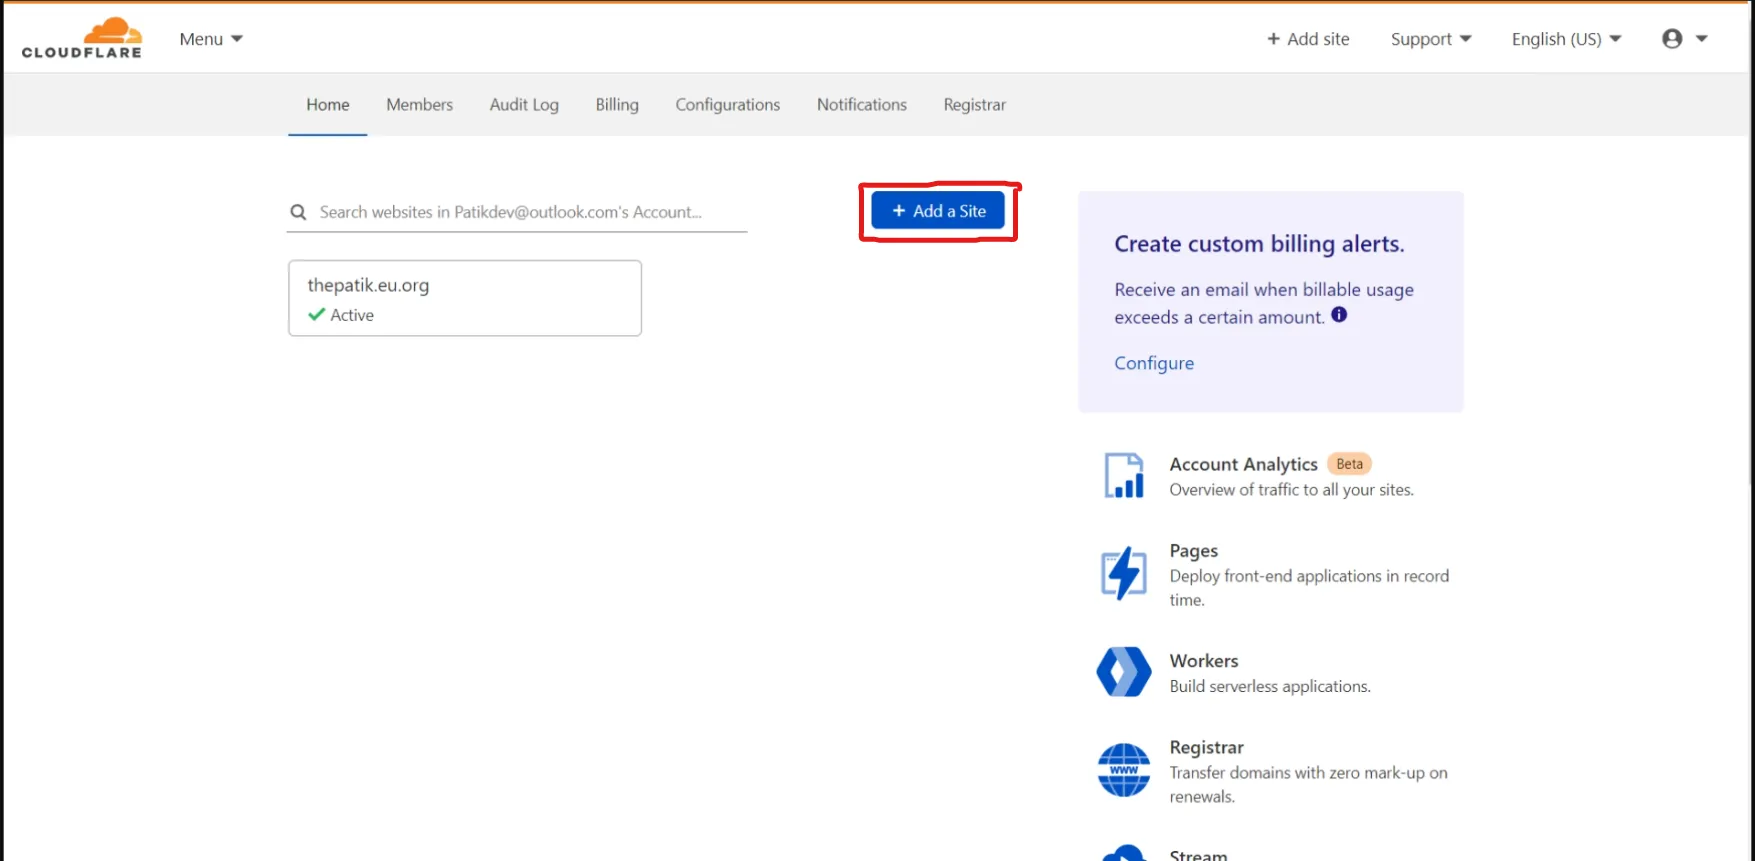Open the Menu dropdown
1755x861 pixels.
coord(211,39)
